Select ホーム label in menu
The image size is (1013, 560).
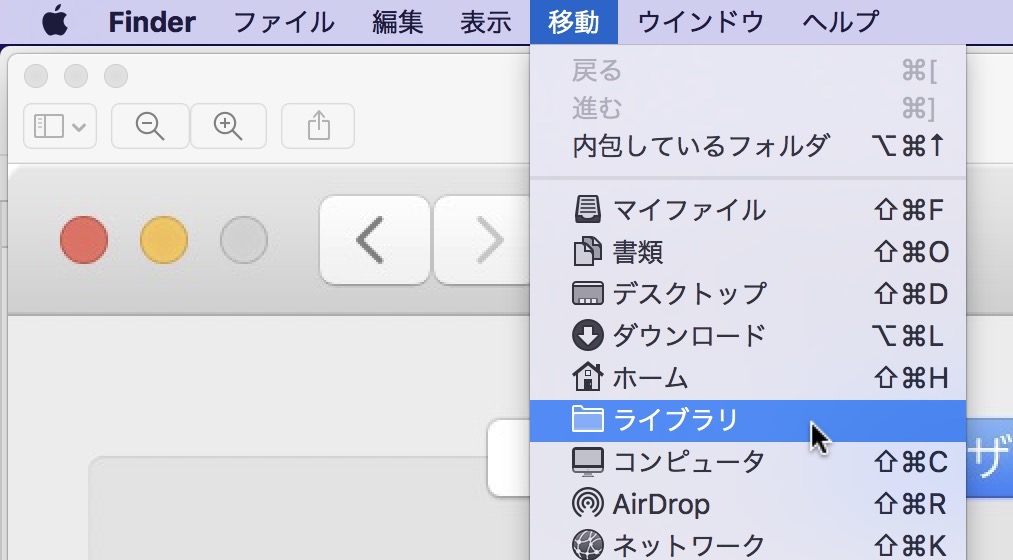point(650,377)
